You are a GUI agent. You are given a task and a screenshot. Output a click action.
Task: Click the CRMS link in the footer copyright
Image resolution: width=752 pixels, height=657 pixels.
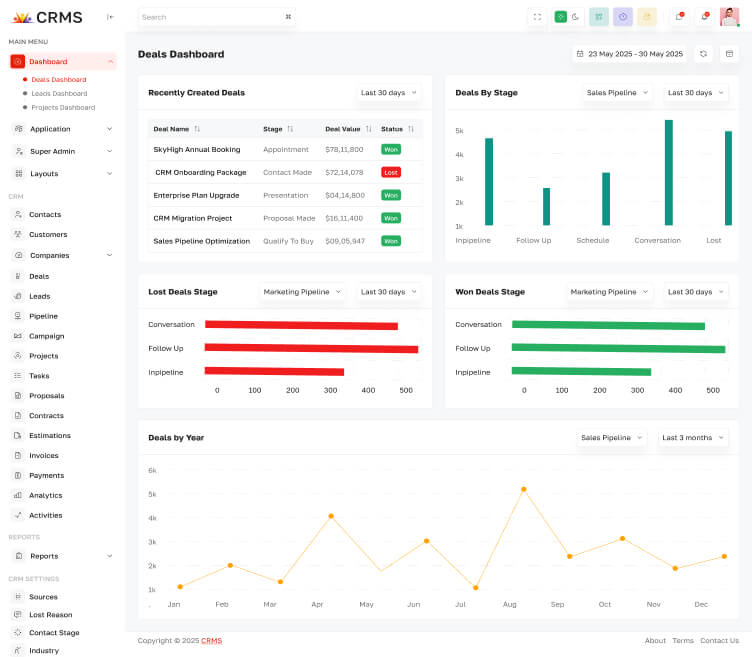tap(212, 641)
